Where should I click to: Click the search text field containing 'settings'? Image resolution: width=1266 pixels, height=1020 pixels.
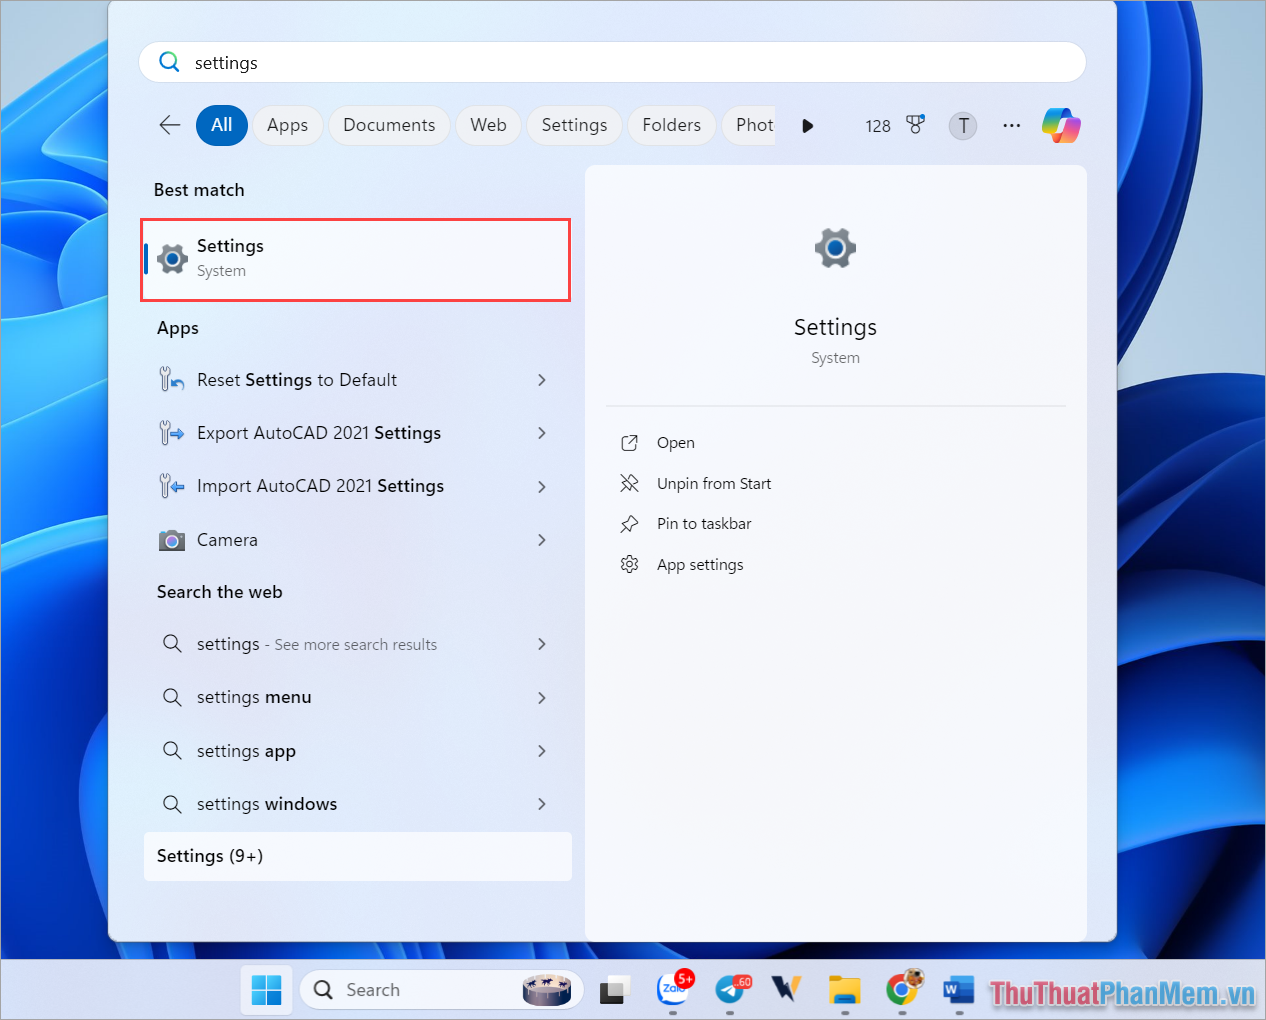click(612, 62)
